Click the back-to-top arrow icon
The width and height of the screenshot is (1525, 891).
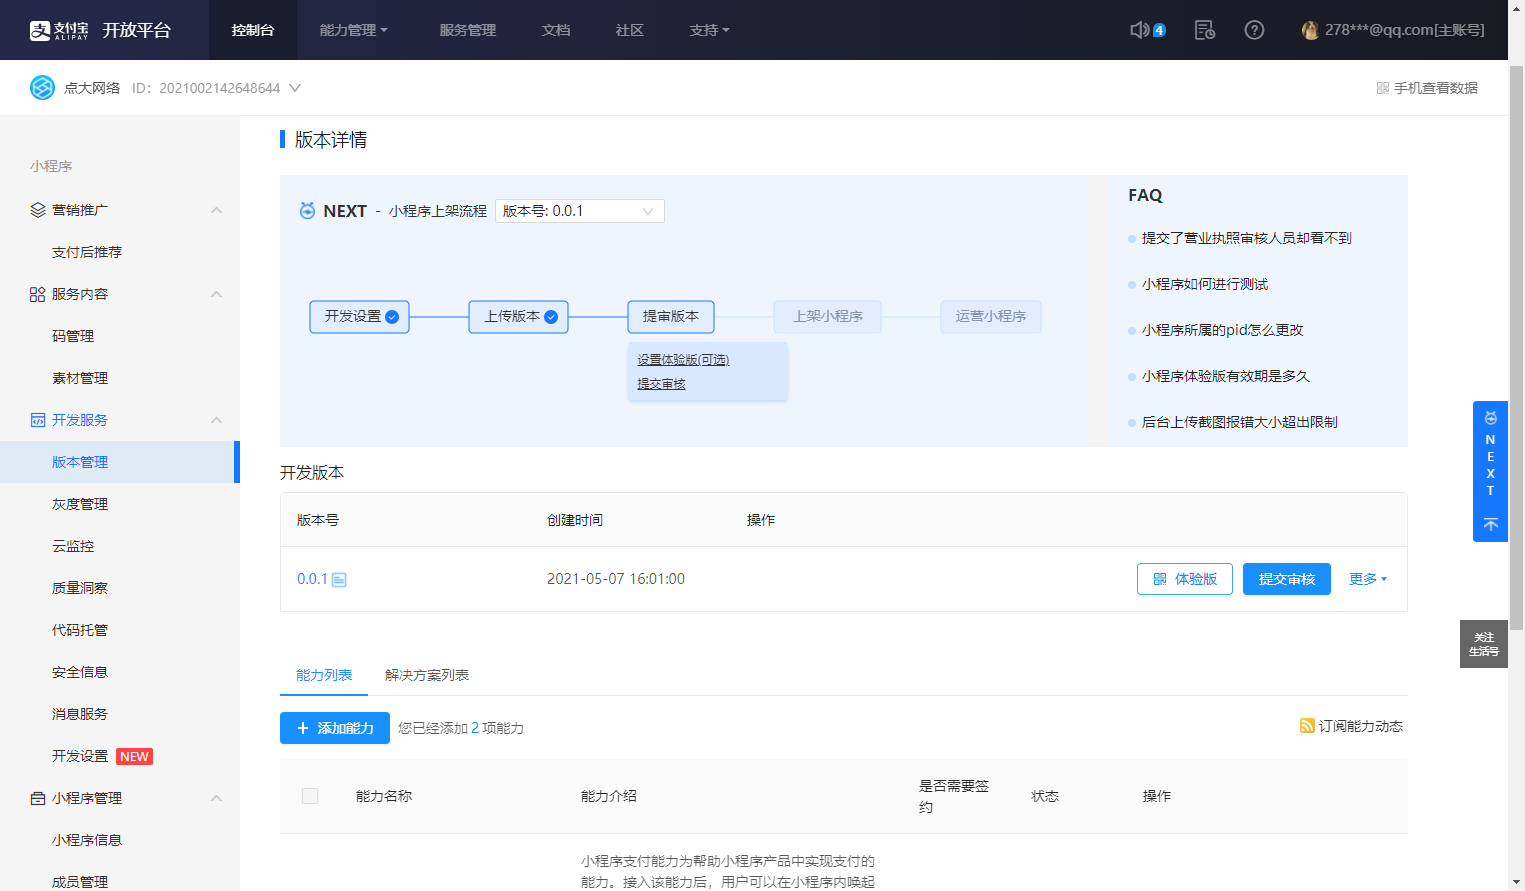tap(1490, 525)
